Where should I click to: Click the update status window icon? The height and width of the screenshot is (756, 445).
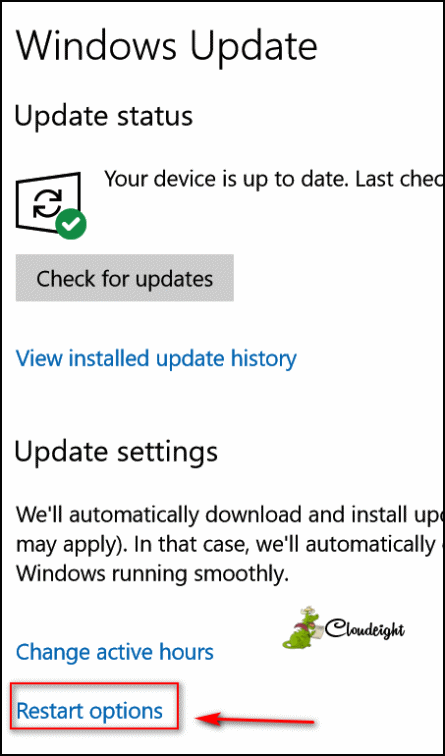click(x=48, y=203)
